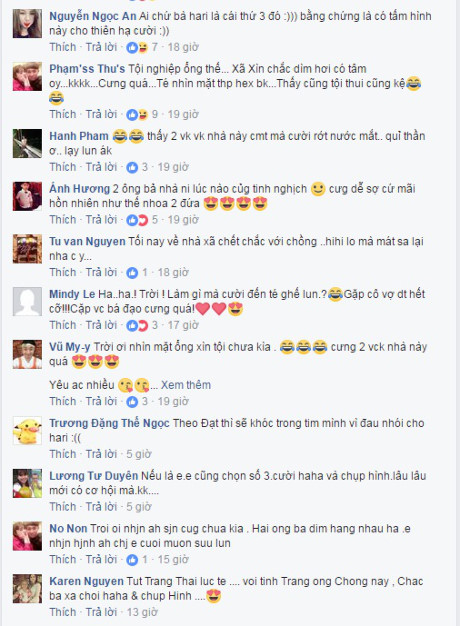This screenshot has width=460, height=626.
Task: Click like count icon on Tu van Nguyen's comment
Action: click(x=132, y=273)
